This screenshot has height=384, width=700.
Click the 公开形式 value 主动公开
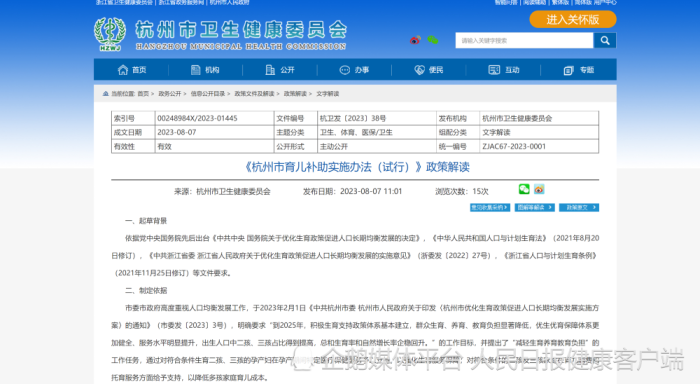[x=333, y=146]
